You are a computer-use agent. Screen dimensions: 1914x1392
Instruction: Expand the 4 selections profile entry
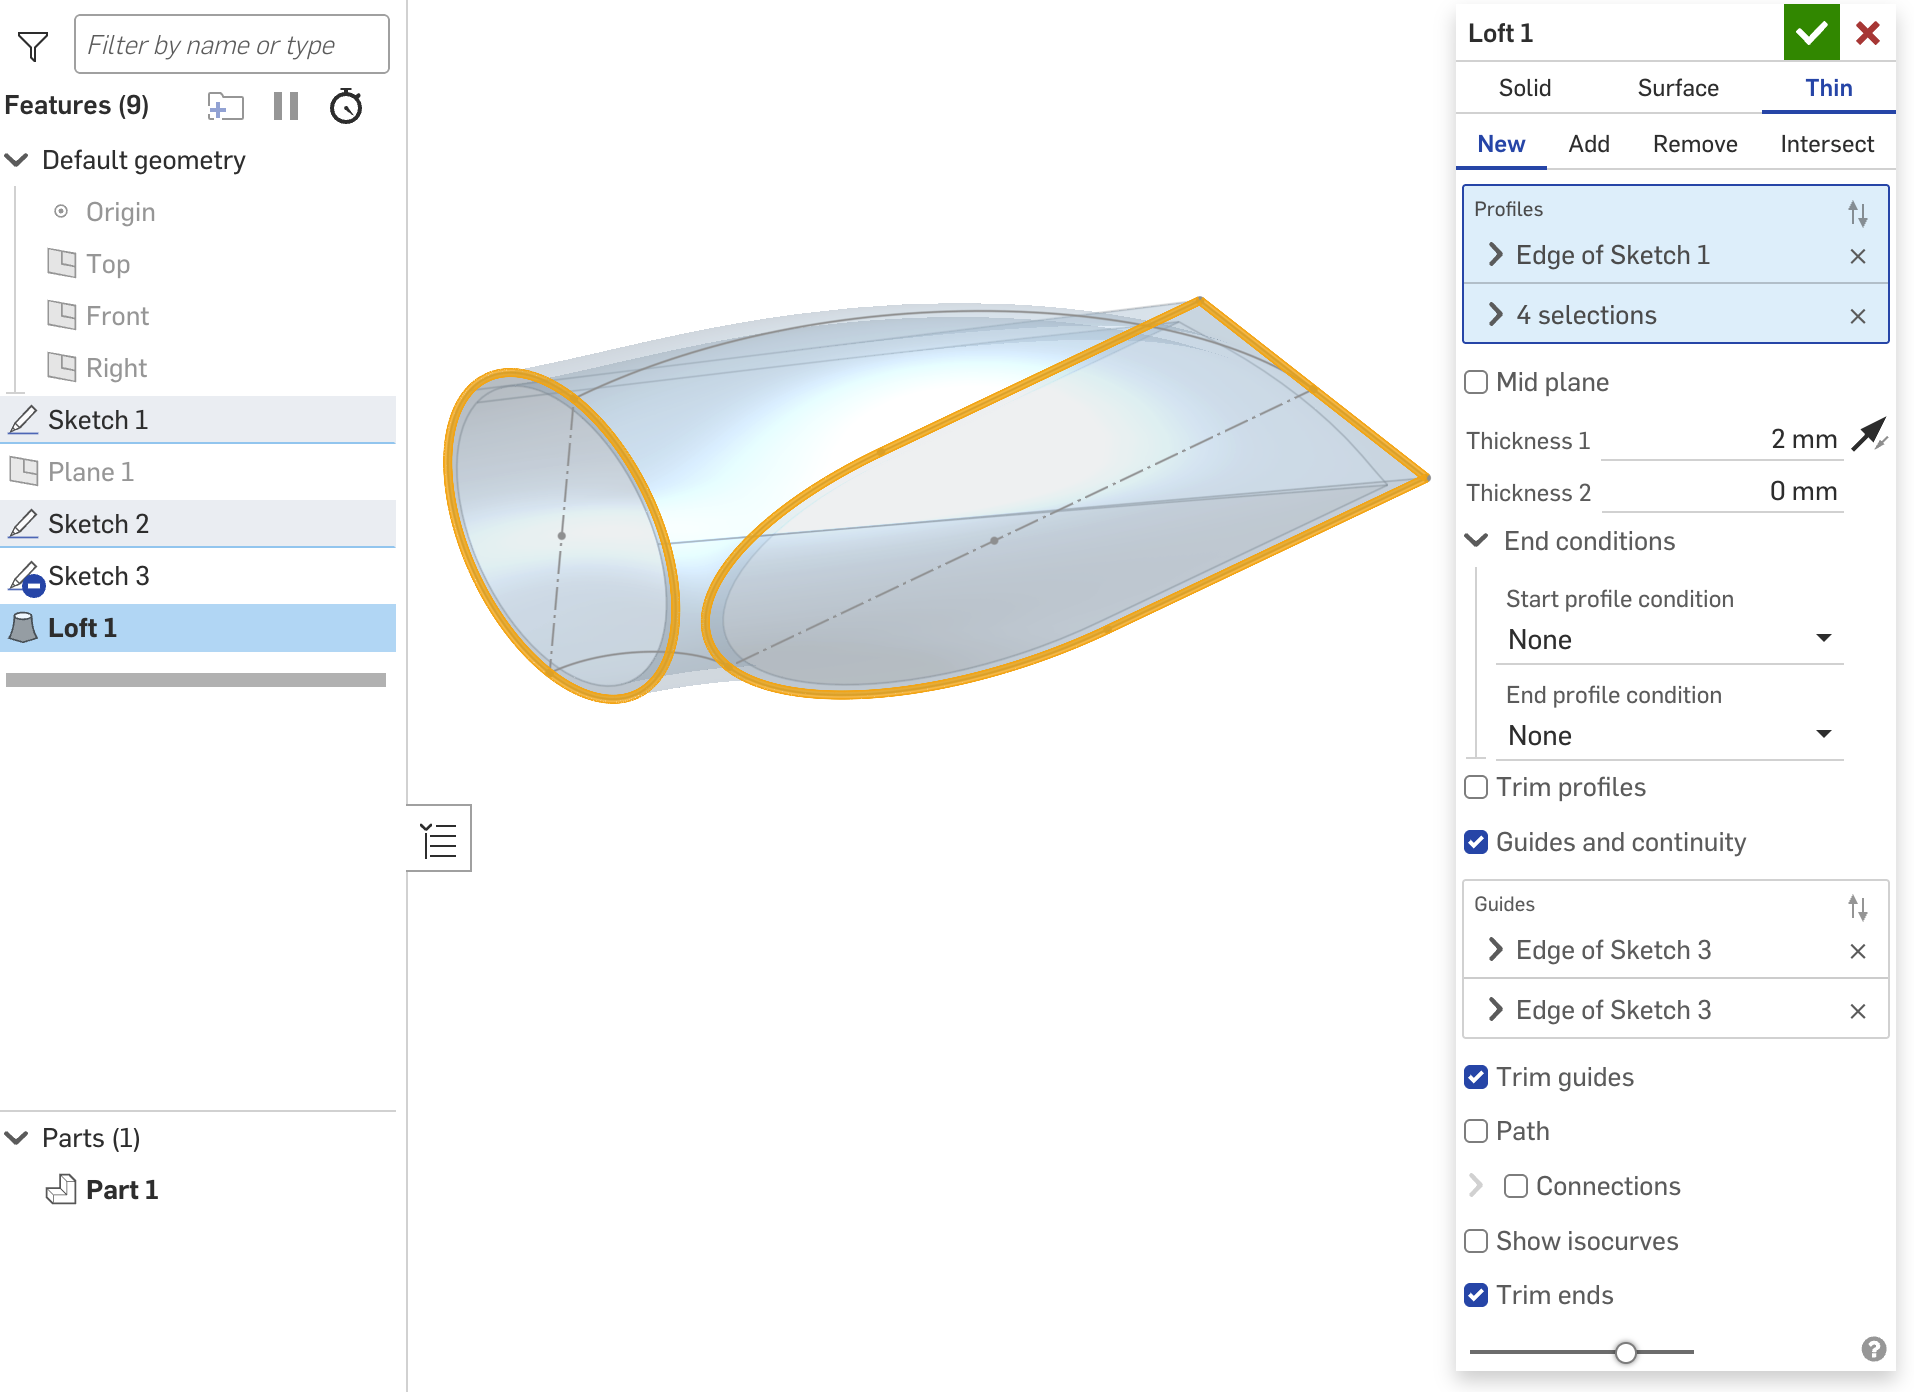(1495, 314)
